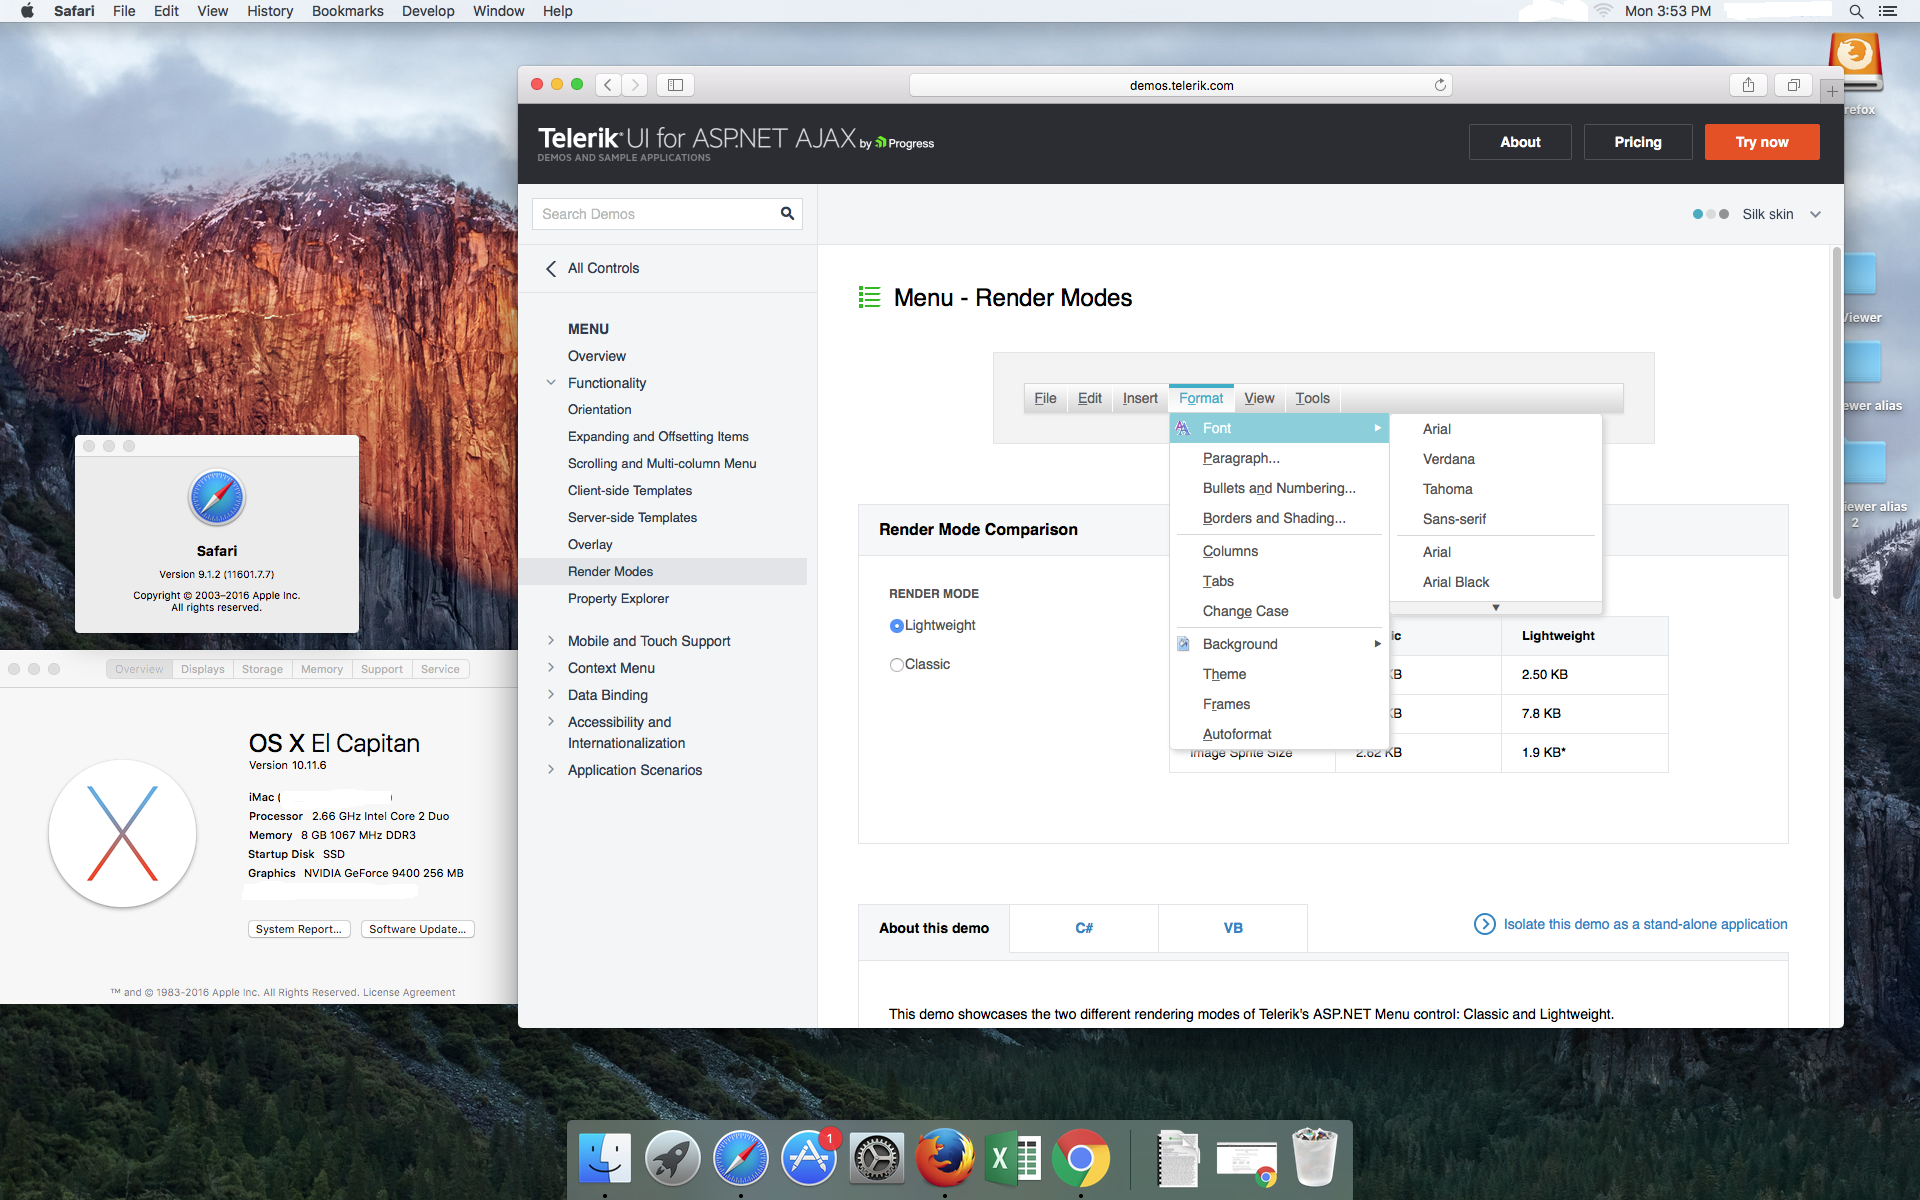Open Firefox from the Dock
This screenshot has width=1920, height=1200.
click(x=944, y=1158)
